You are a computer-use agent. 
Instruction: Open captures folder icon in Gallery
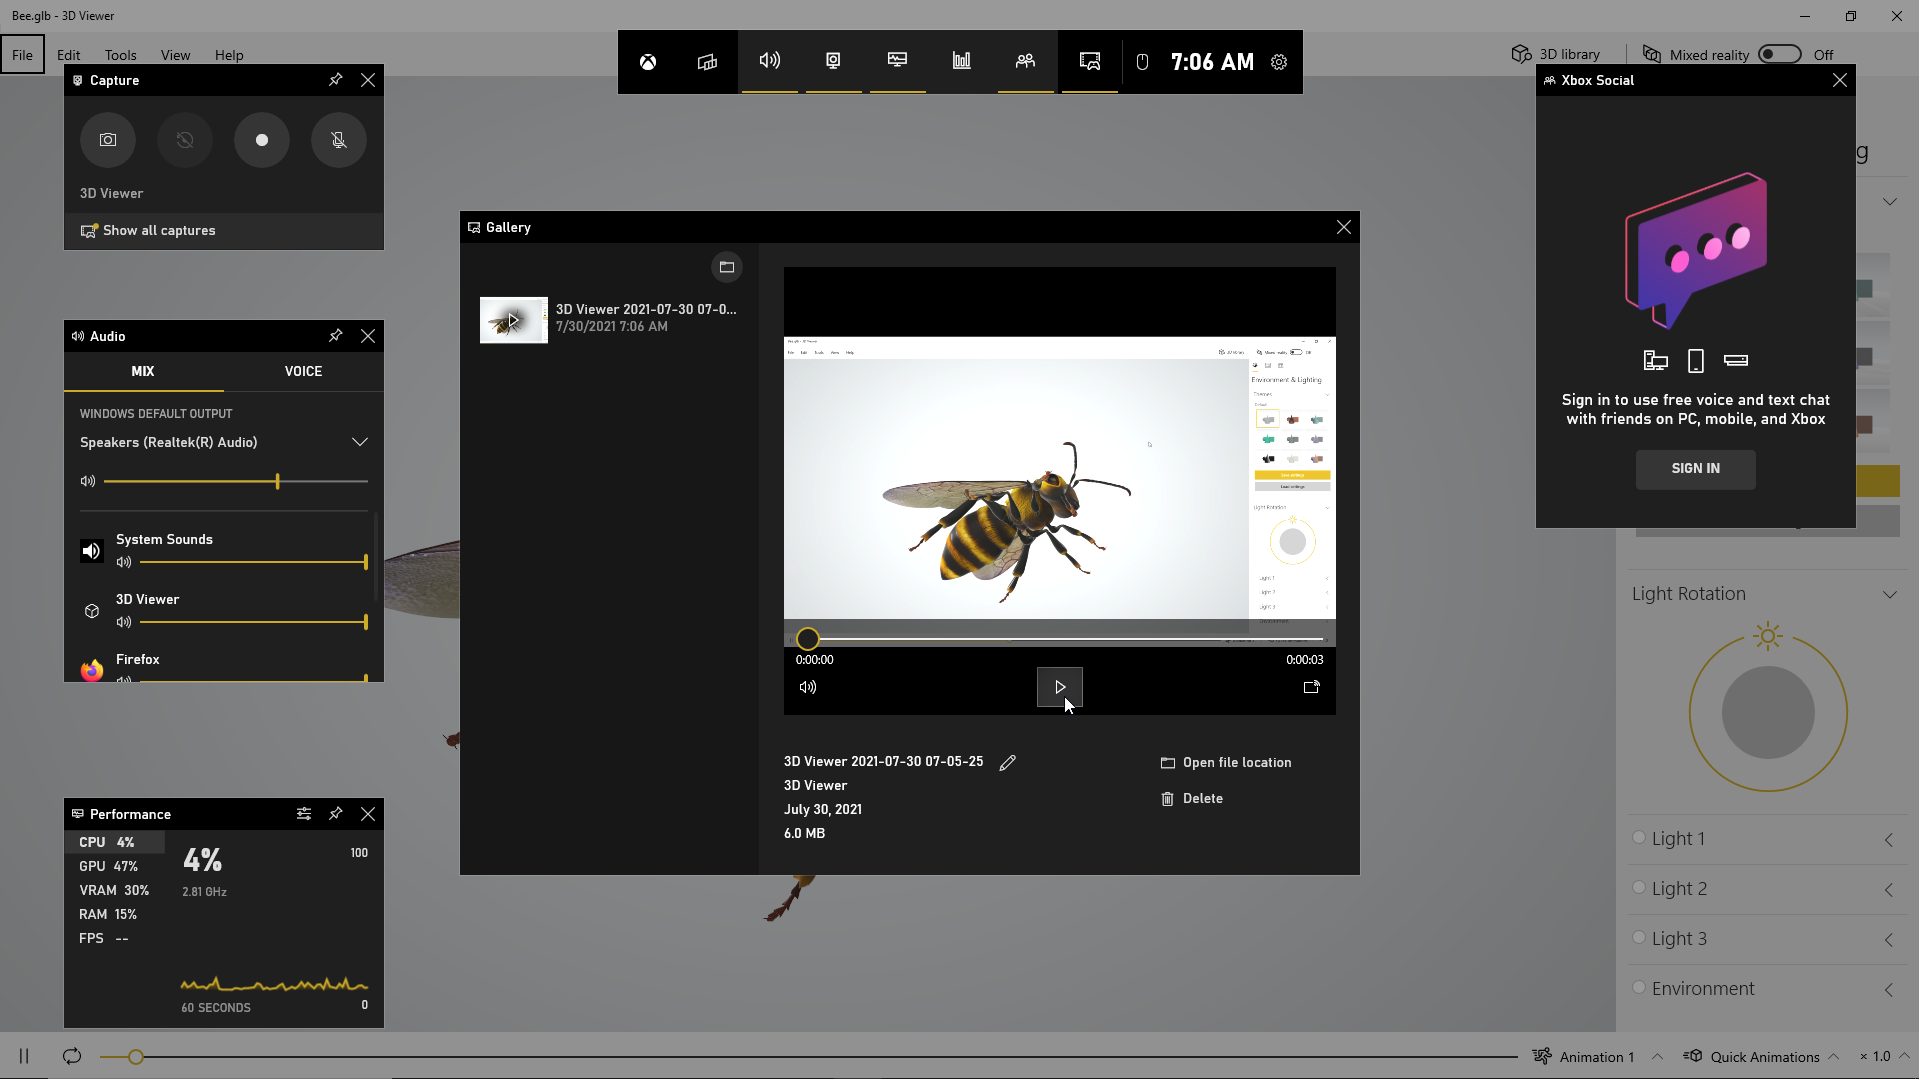727,267
